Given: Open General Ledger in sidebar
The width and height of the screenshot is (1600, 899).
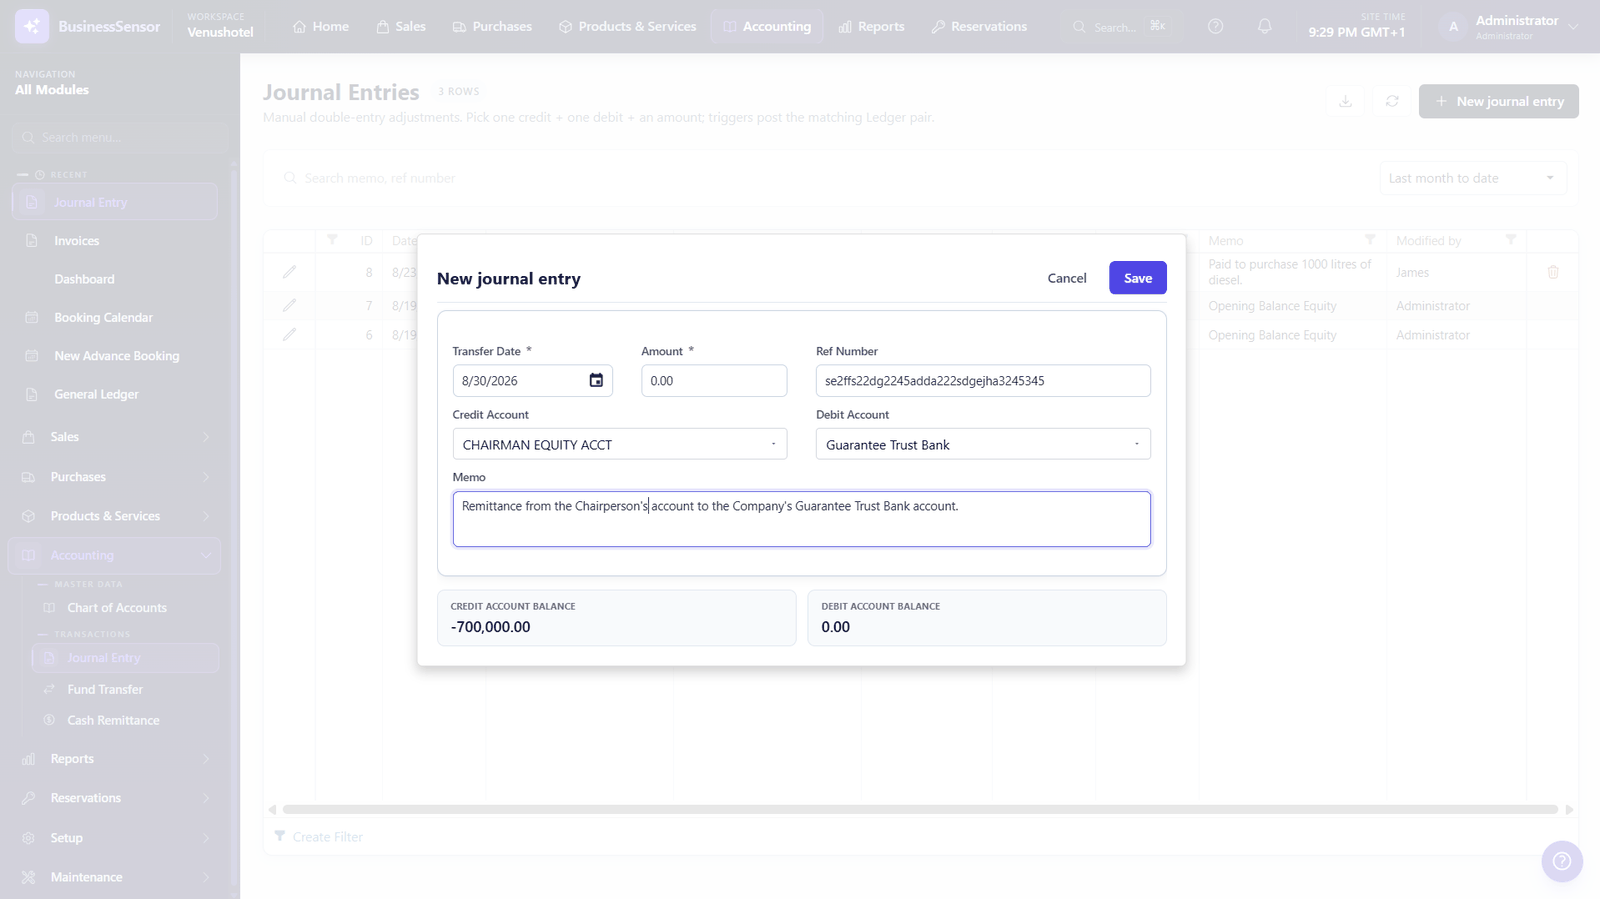Looking at the screenshot, I should (x=96, y=394).
